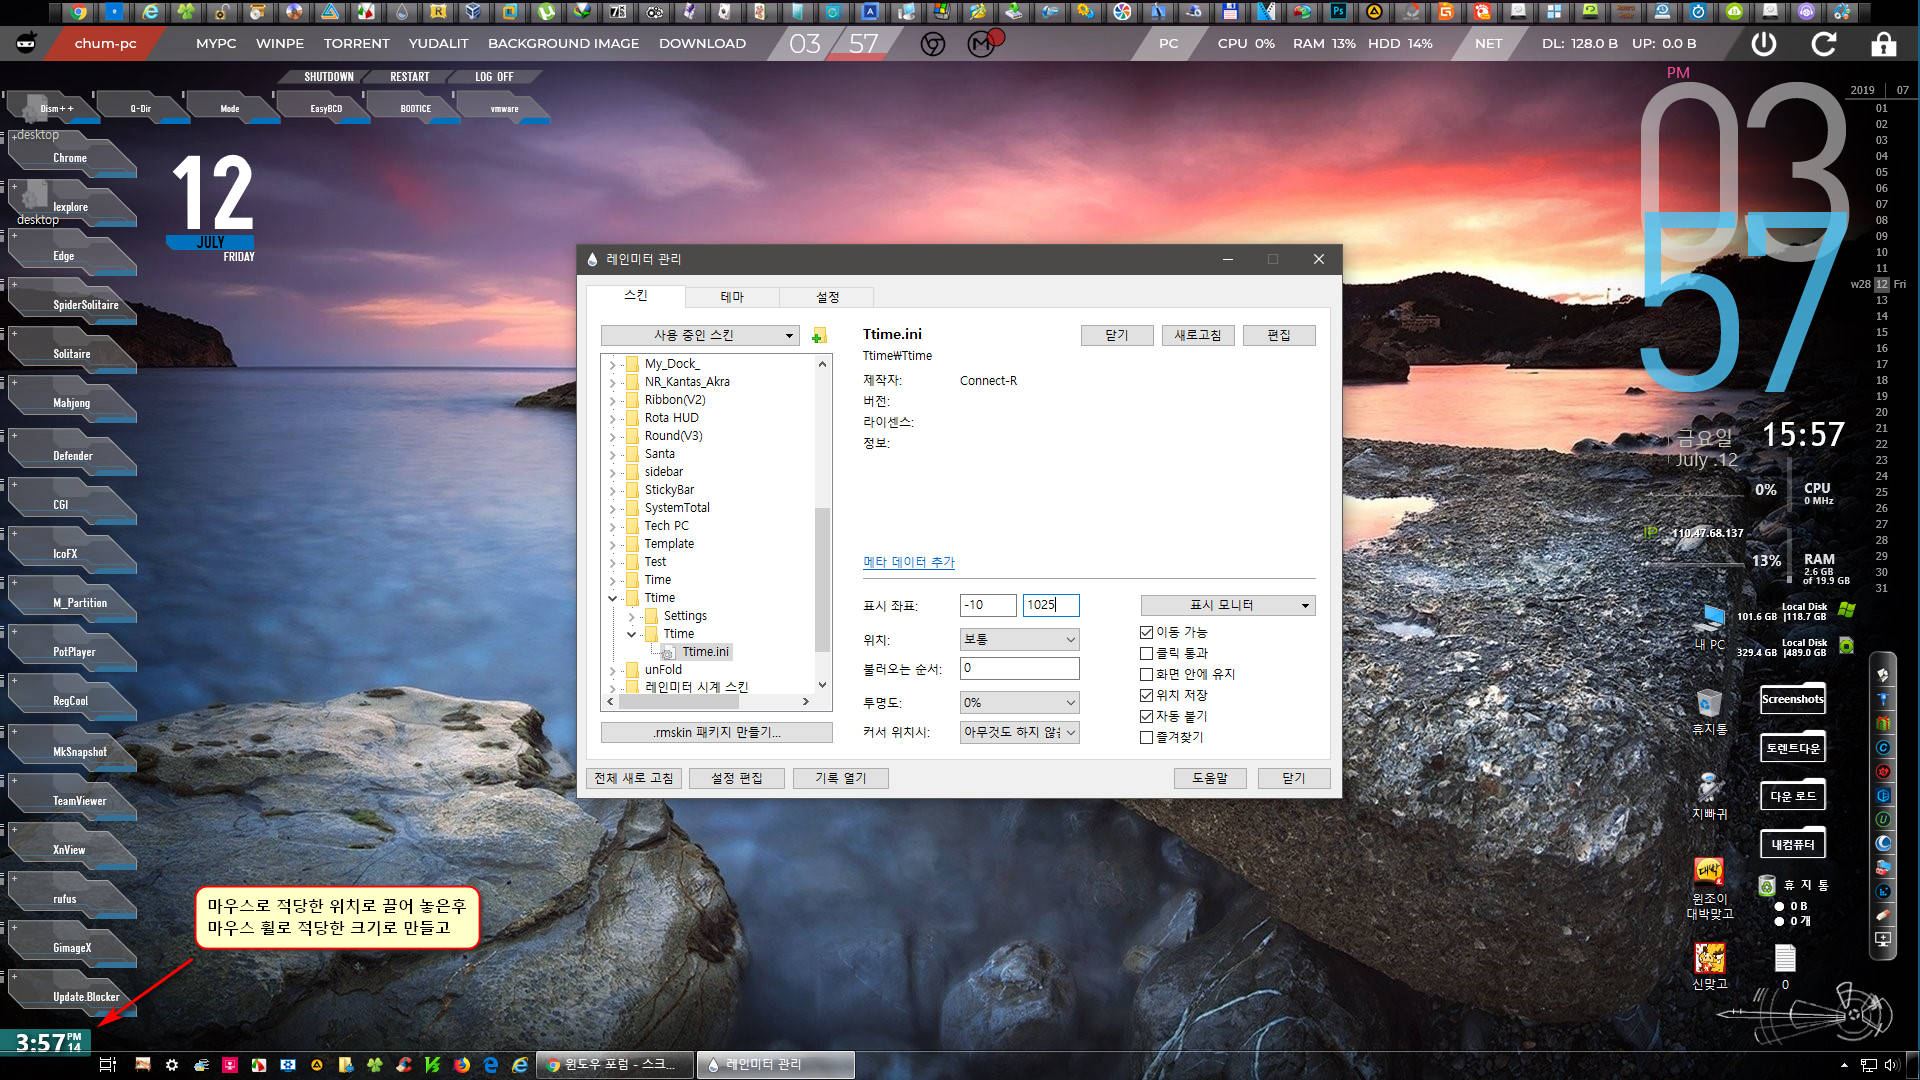This screenshot has width=1920, height=1080.
Task: Open the 휴지통 recycle bin desktop icon
Action: point(1709,712)
